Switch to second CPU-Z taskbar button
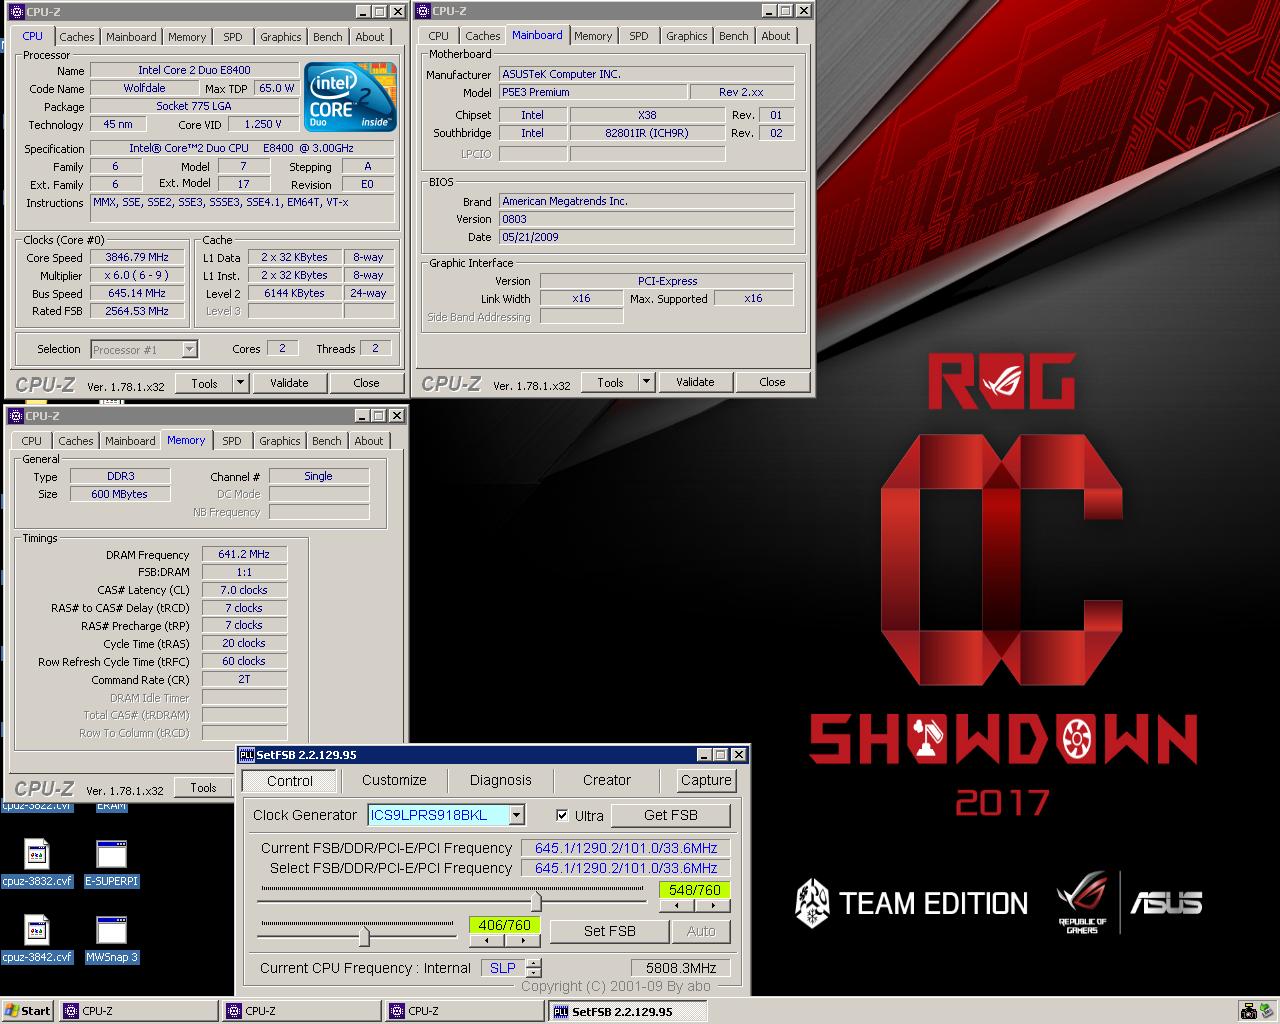This screenshot has width=1280, height=1024. pos(301,1011)
